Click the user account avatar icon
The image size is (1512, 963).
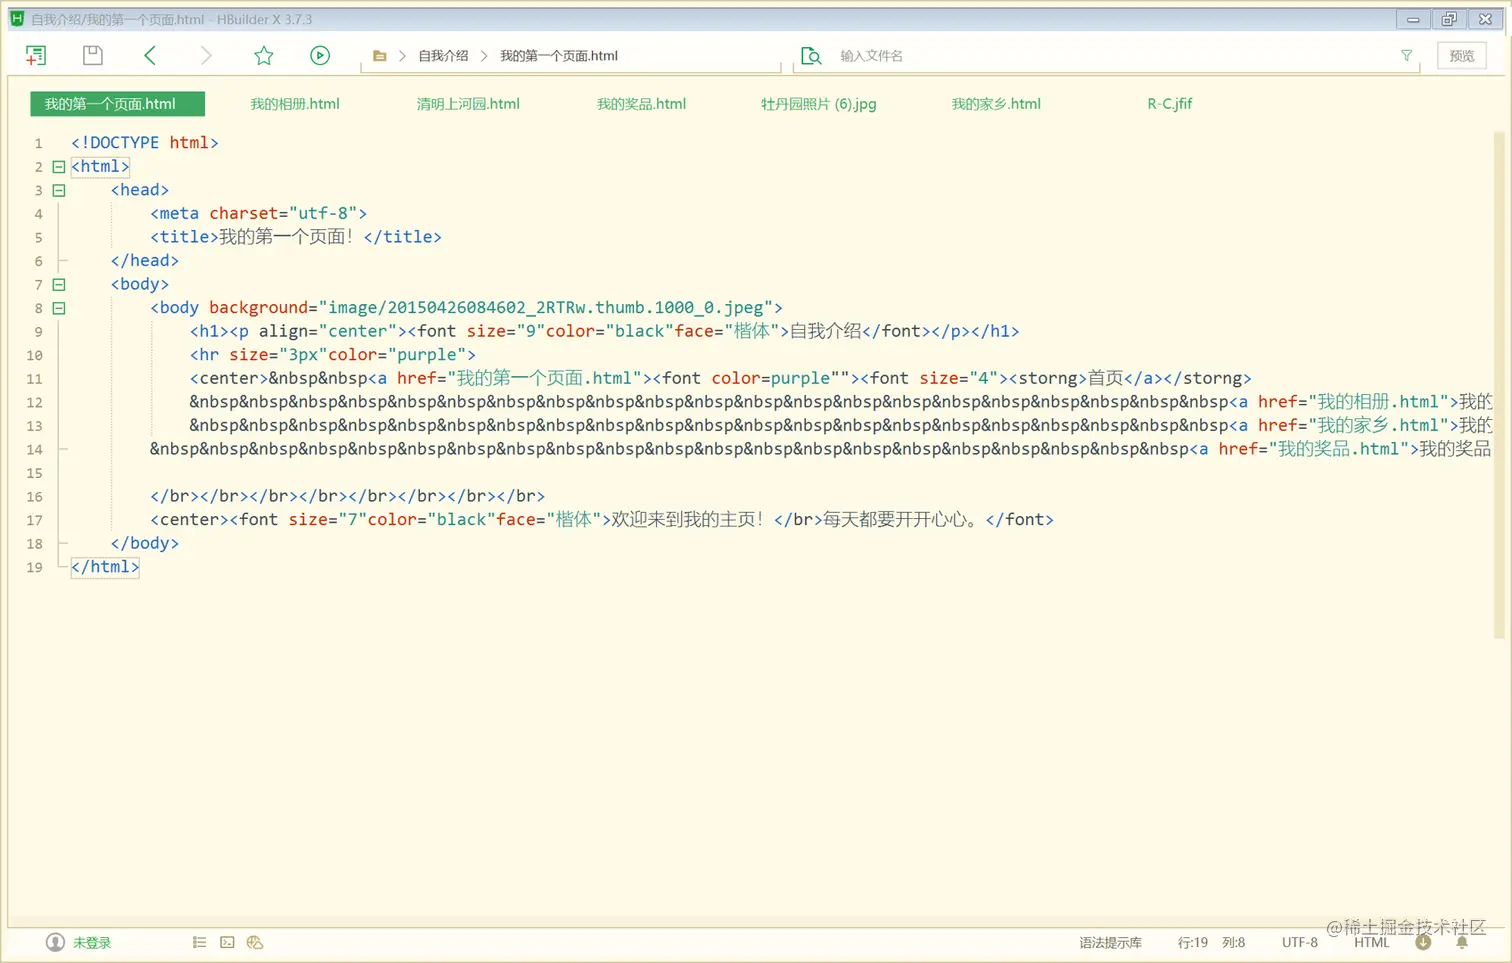pyautogui.click(x=55, y=942)
